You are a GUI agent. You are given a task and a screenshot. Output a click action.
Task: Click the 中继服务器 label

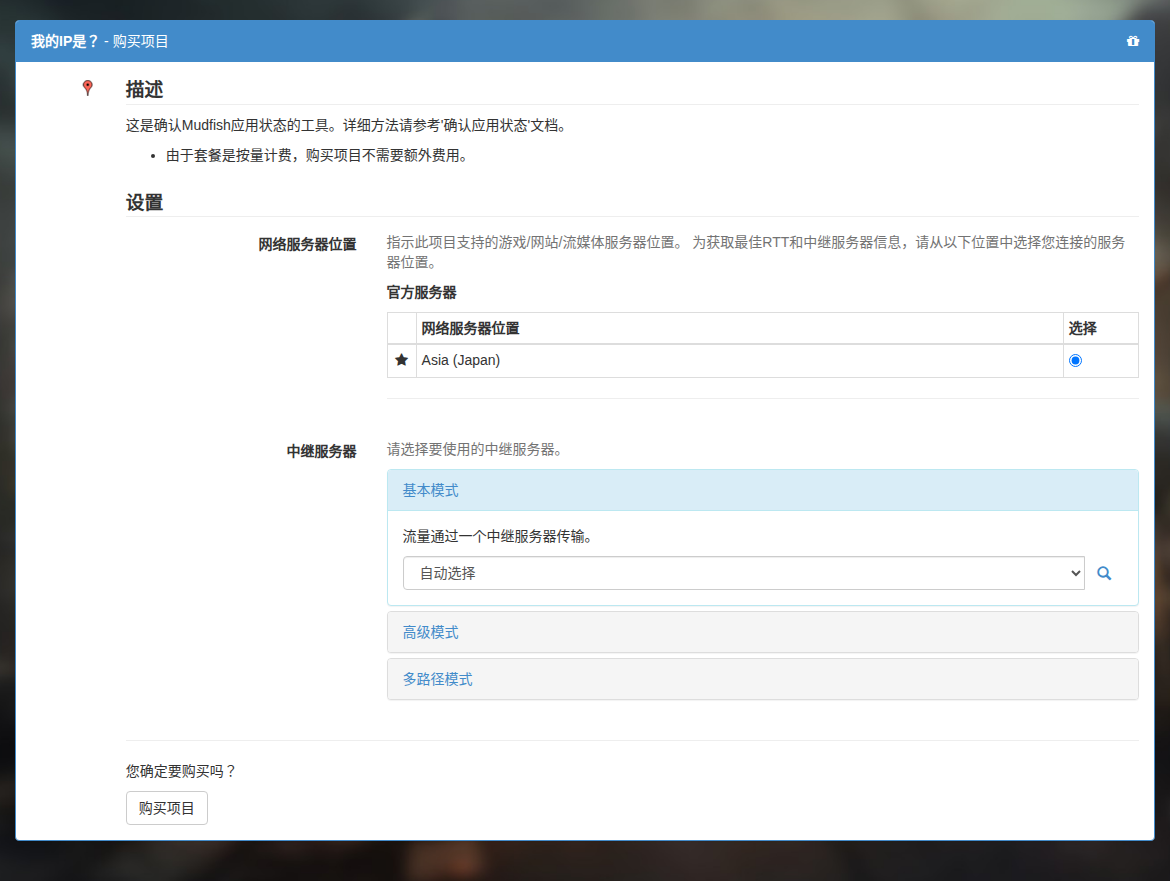pyautogui.click(x=322, y=451)
